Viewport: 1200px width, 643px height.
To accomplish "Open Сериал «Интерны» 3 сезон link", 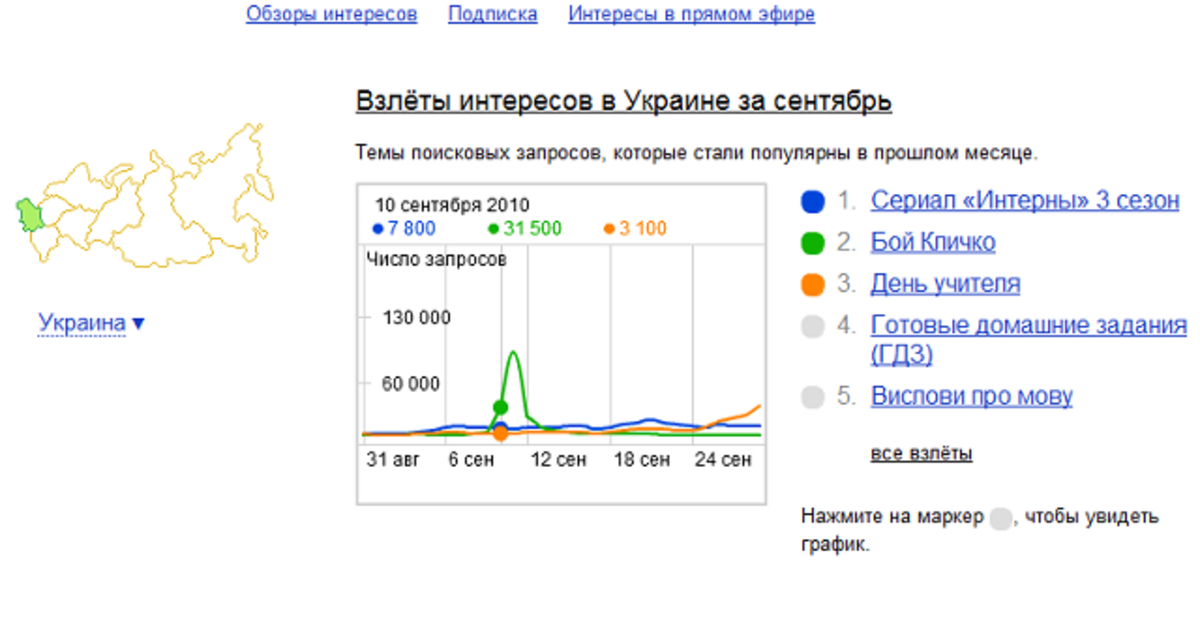I will click(x=1025, y=200).
